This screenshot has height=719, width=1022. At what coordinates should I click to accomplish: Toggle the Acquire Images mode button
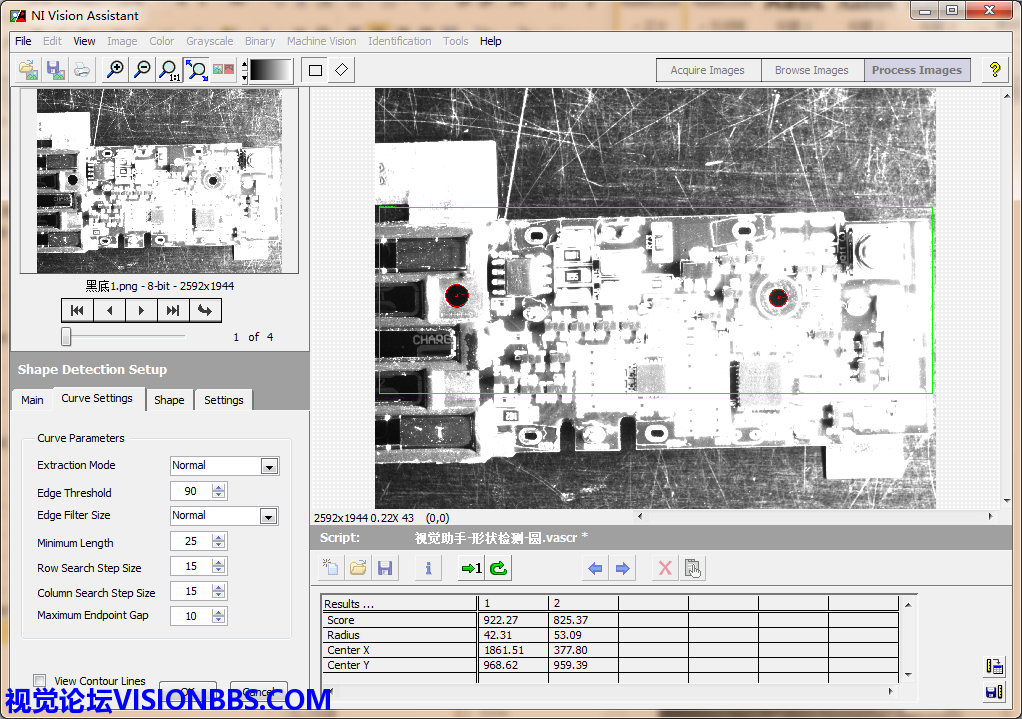click(x=707, y=70)
